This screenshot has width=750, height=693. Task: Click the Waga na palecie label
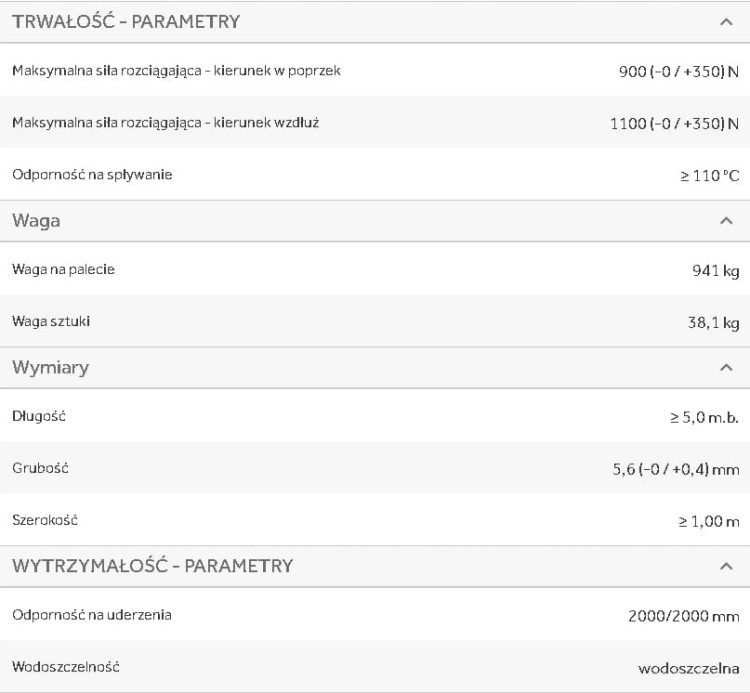coord(64,269)
